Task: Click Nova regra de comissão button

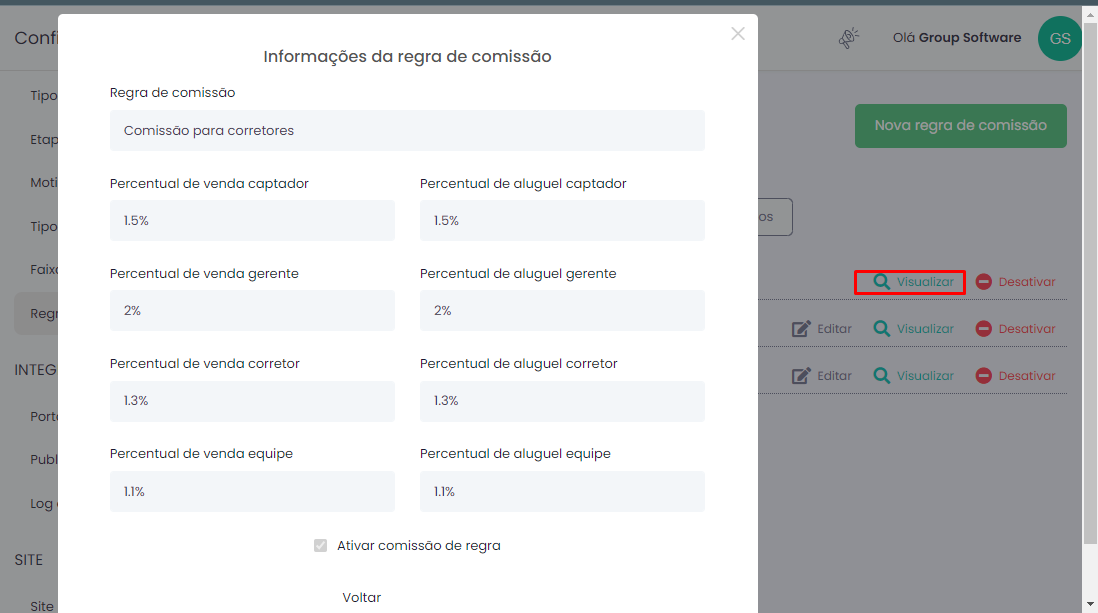Action: tap(960, 125)
